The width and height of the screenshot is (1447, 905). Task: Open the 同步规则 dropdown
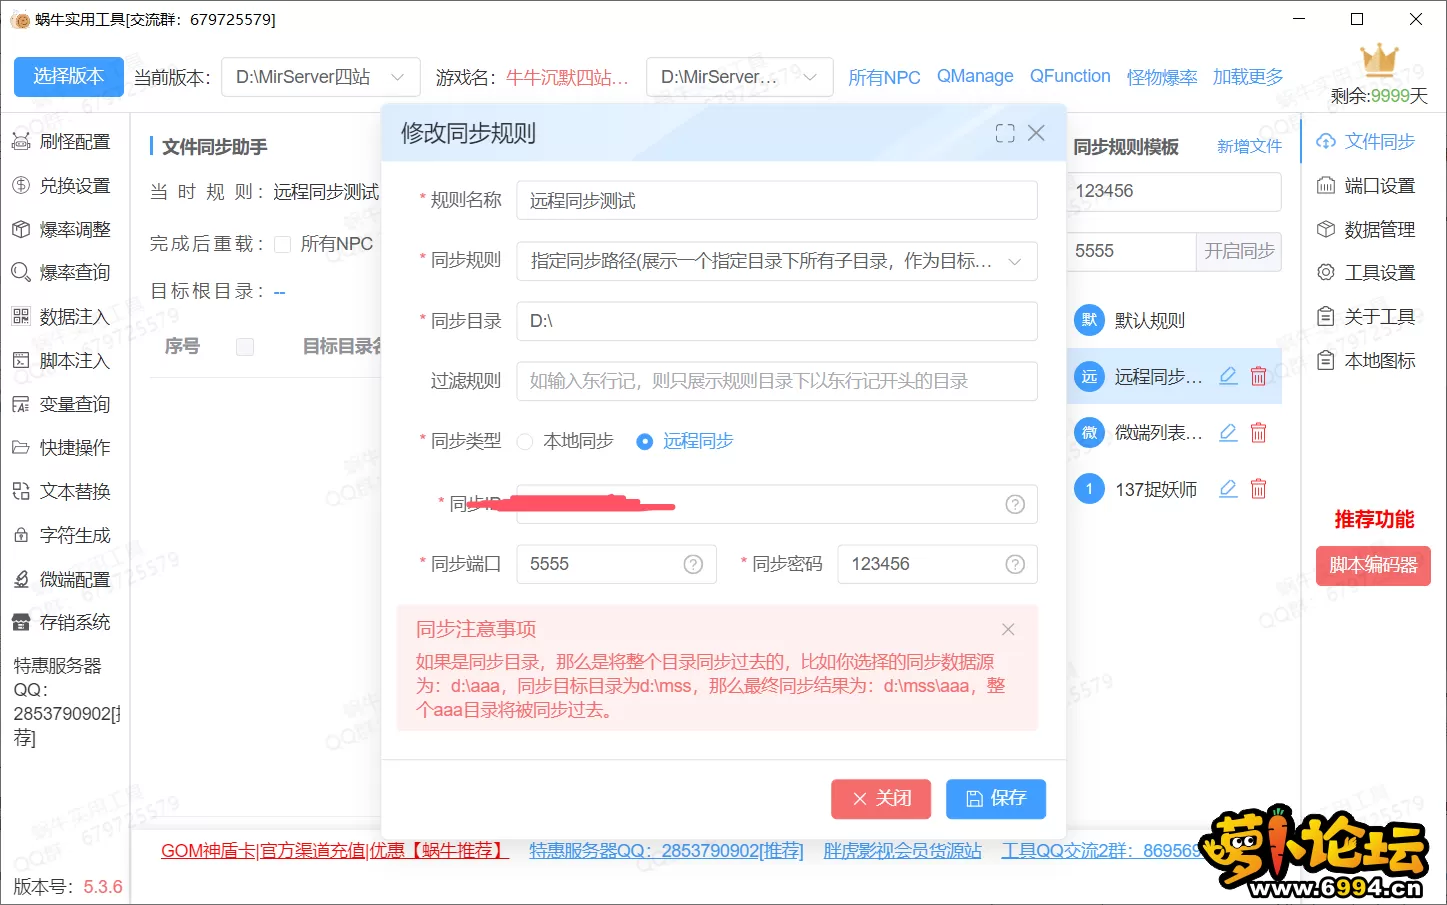777,261
